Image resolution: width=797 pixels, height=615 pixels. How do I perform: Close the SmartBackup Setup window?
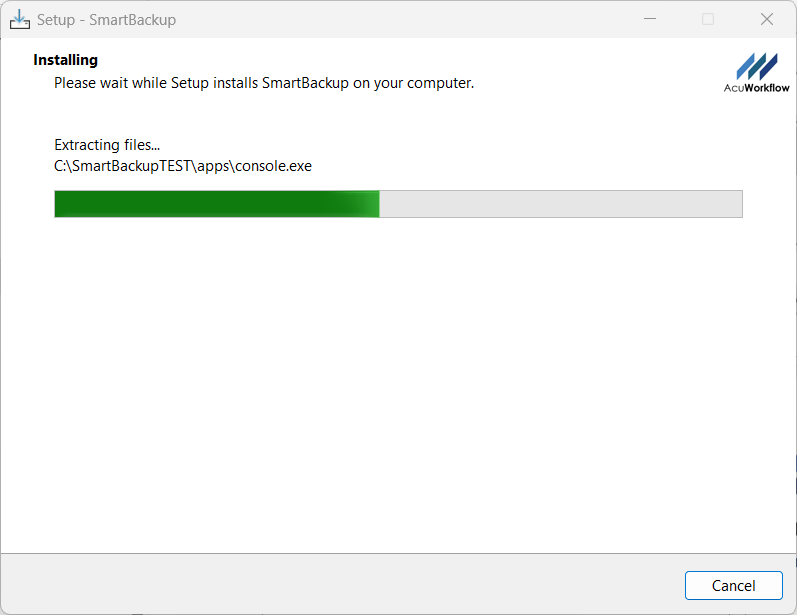767,19
